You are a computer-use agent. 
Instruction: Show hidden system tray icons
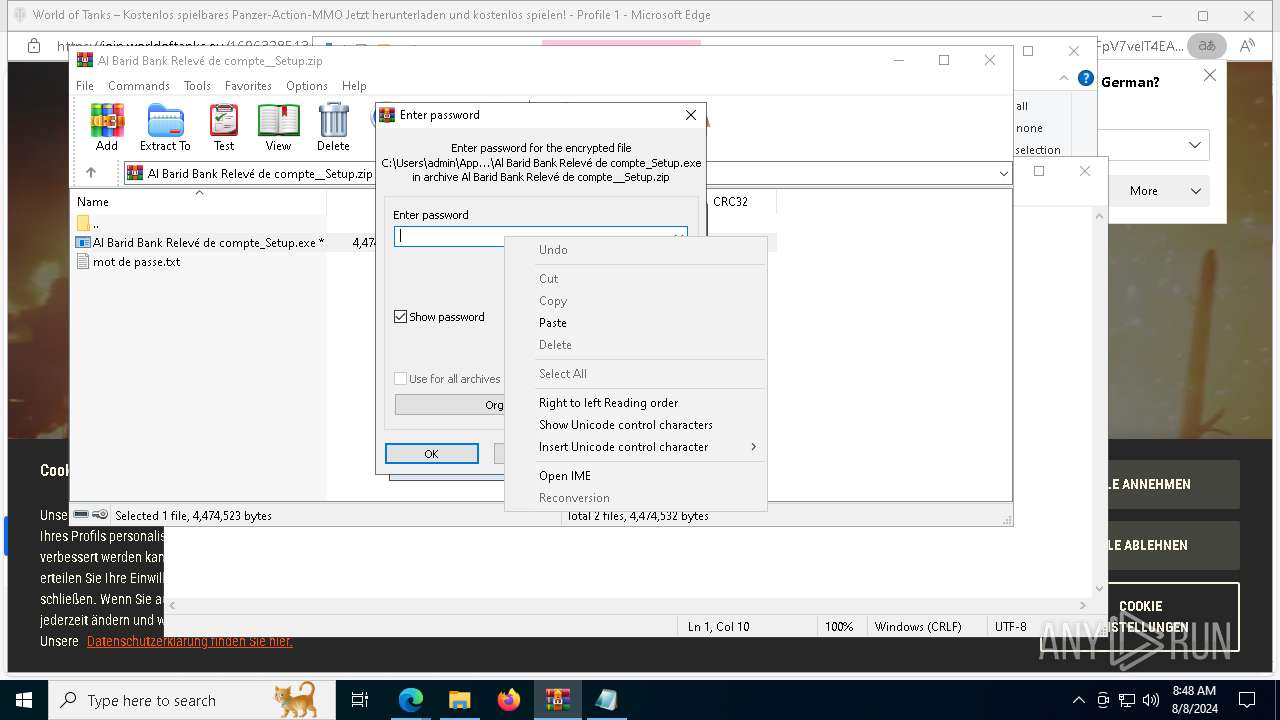point(1078,700)
